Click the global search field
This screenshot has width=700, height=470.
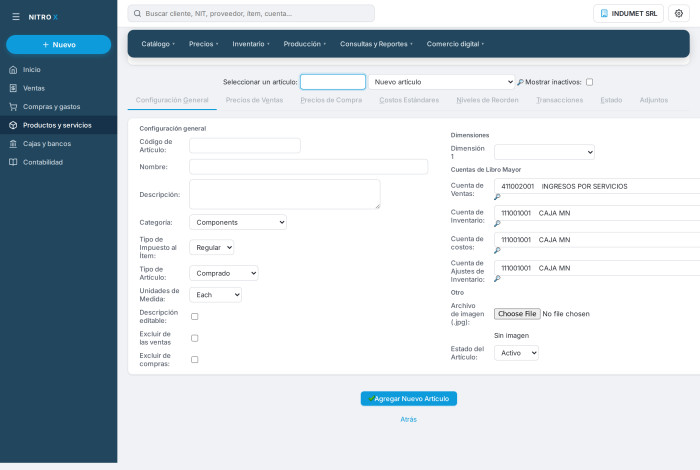pos(251,13)
